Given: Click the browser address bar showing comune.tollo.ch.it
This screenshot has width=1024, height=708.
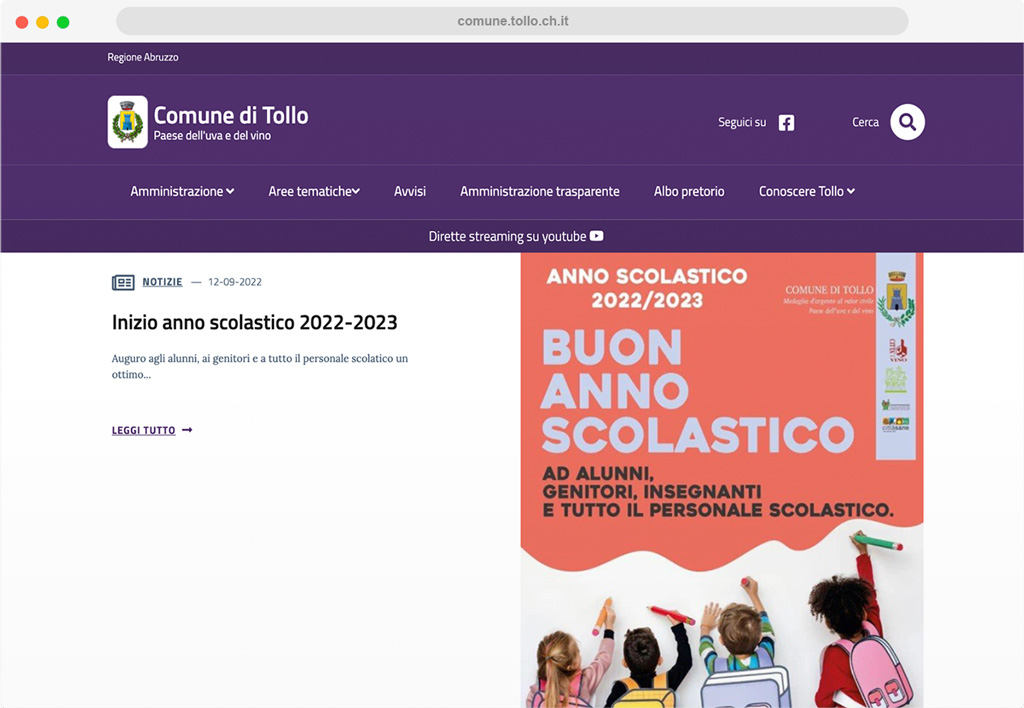Looking at the screenshot, I should [x=512, y=21].
